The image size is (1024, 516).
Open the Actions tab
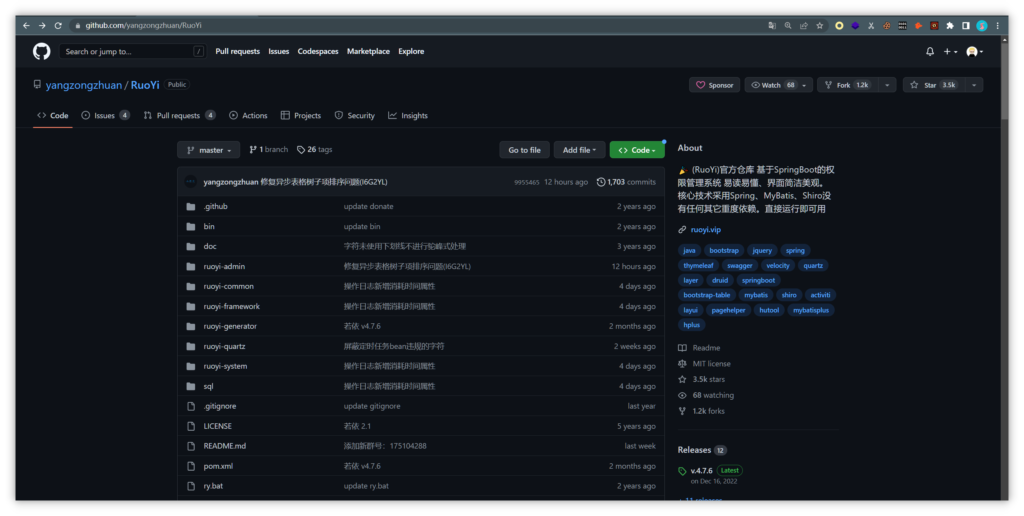click(x=248, y=116)
